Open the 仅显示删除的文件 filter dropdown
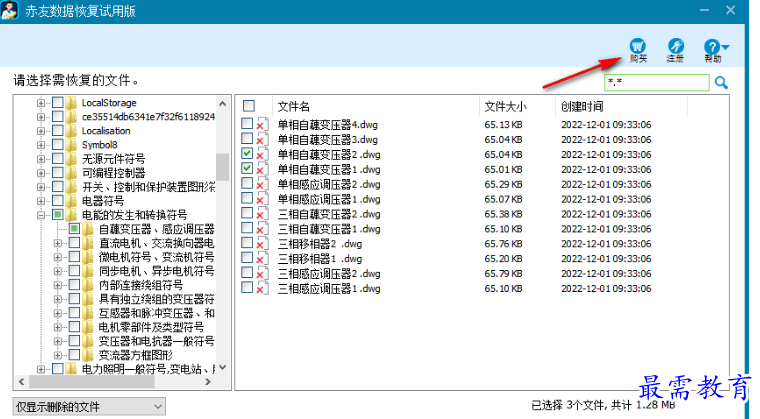760x419 pixels. coord(89,406)
